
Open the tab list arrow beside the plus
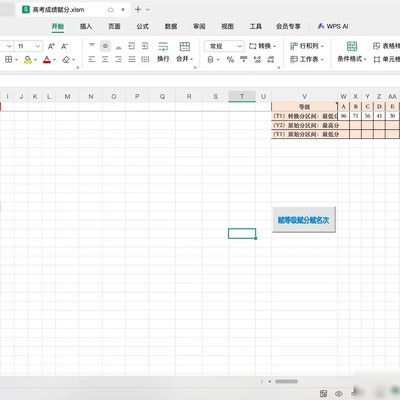148,10
